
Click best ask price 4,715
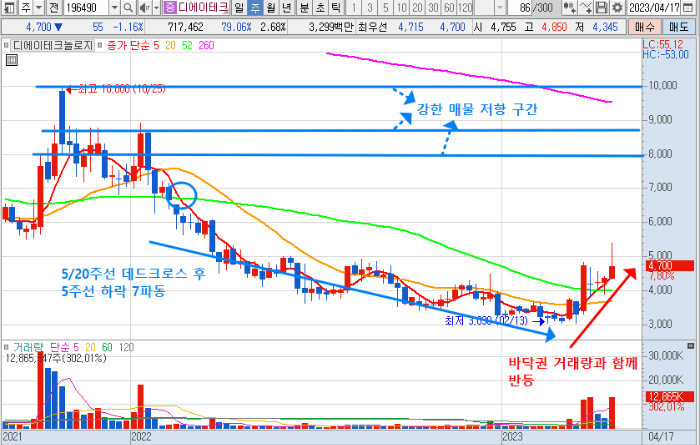[x=411, y=27]
